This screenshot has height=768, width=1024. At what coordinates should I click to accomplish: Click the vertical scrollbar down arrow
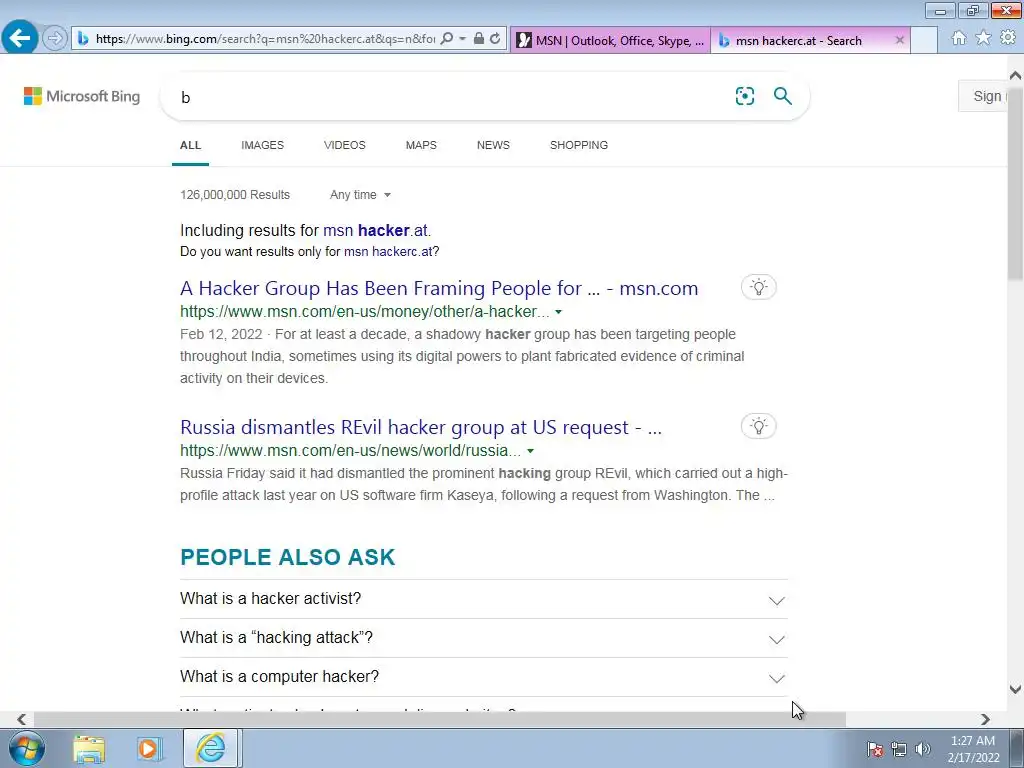[1015, 689]
